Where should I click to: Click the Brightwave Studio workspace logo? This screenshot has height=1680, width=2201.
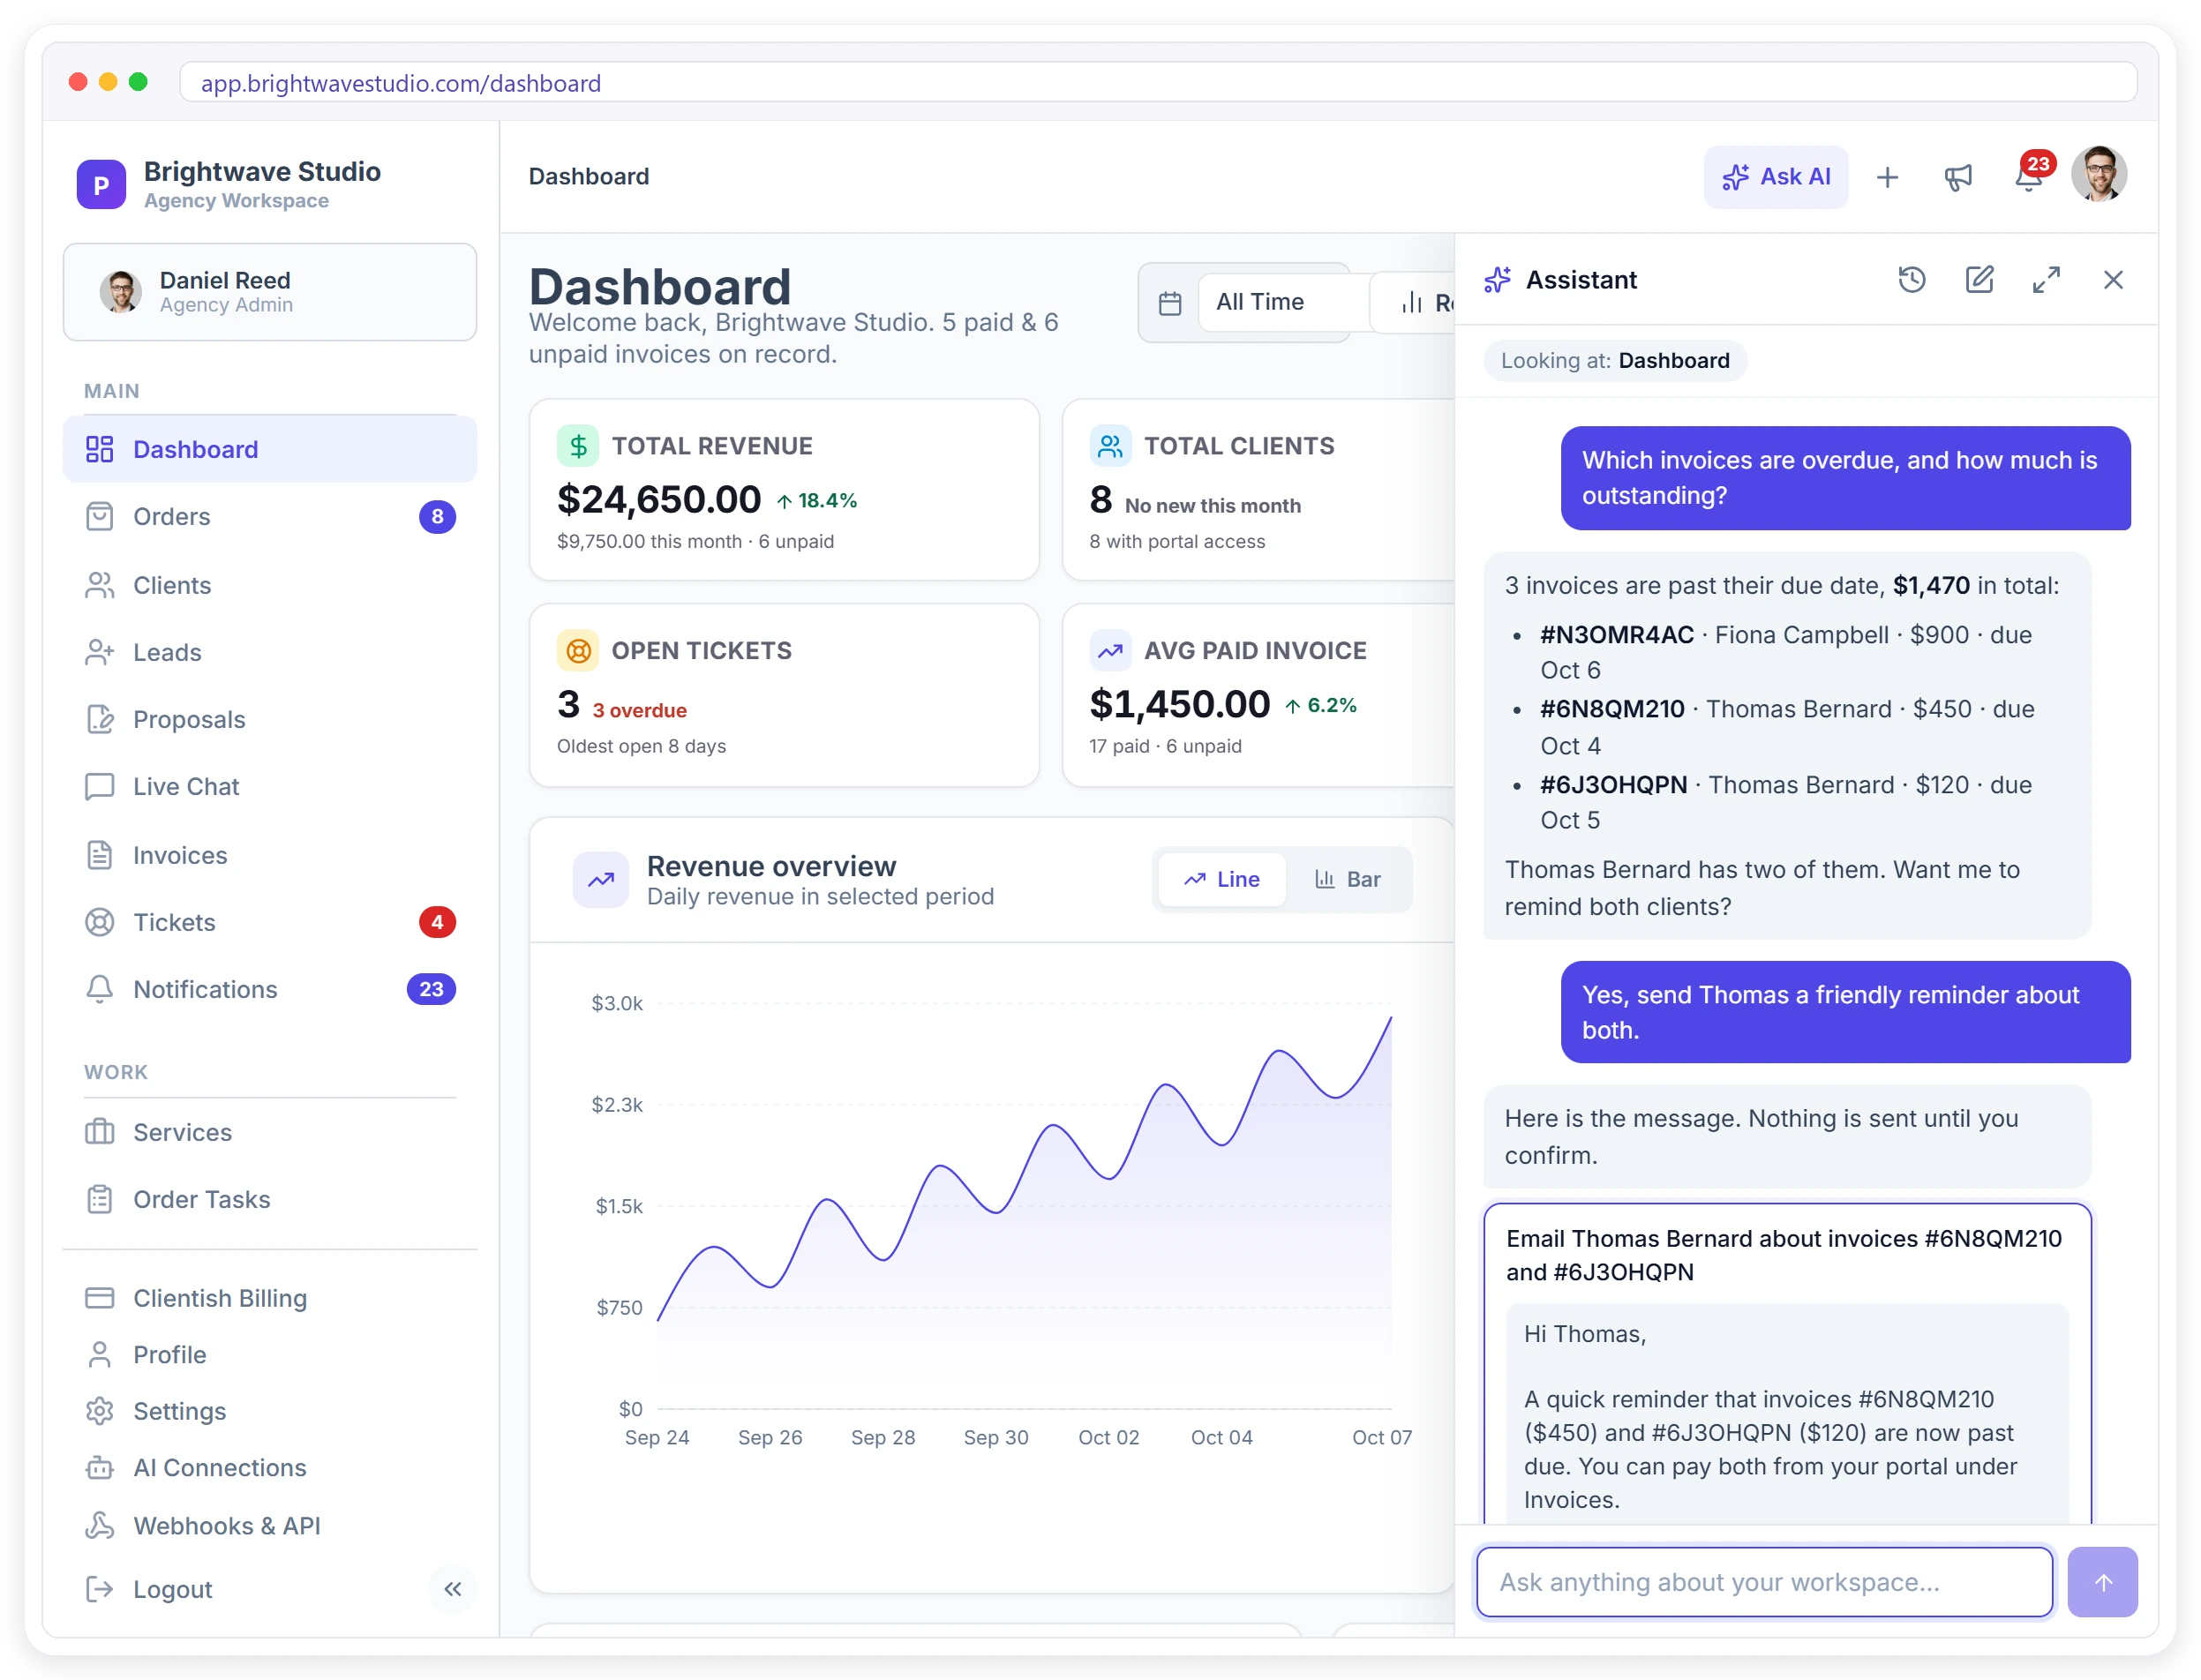[101, 185]
